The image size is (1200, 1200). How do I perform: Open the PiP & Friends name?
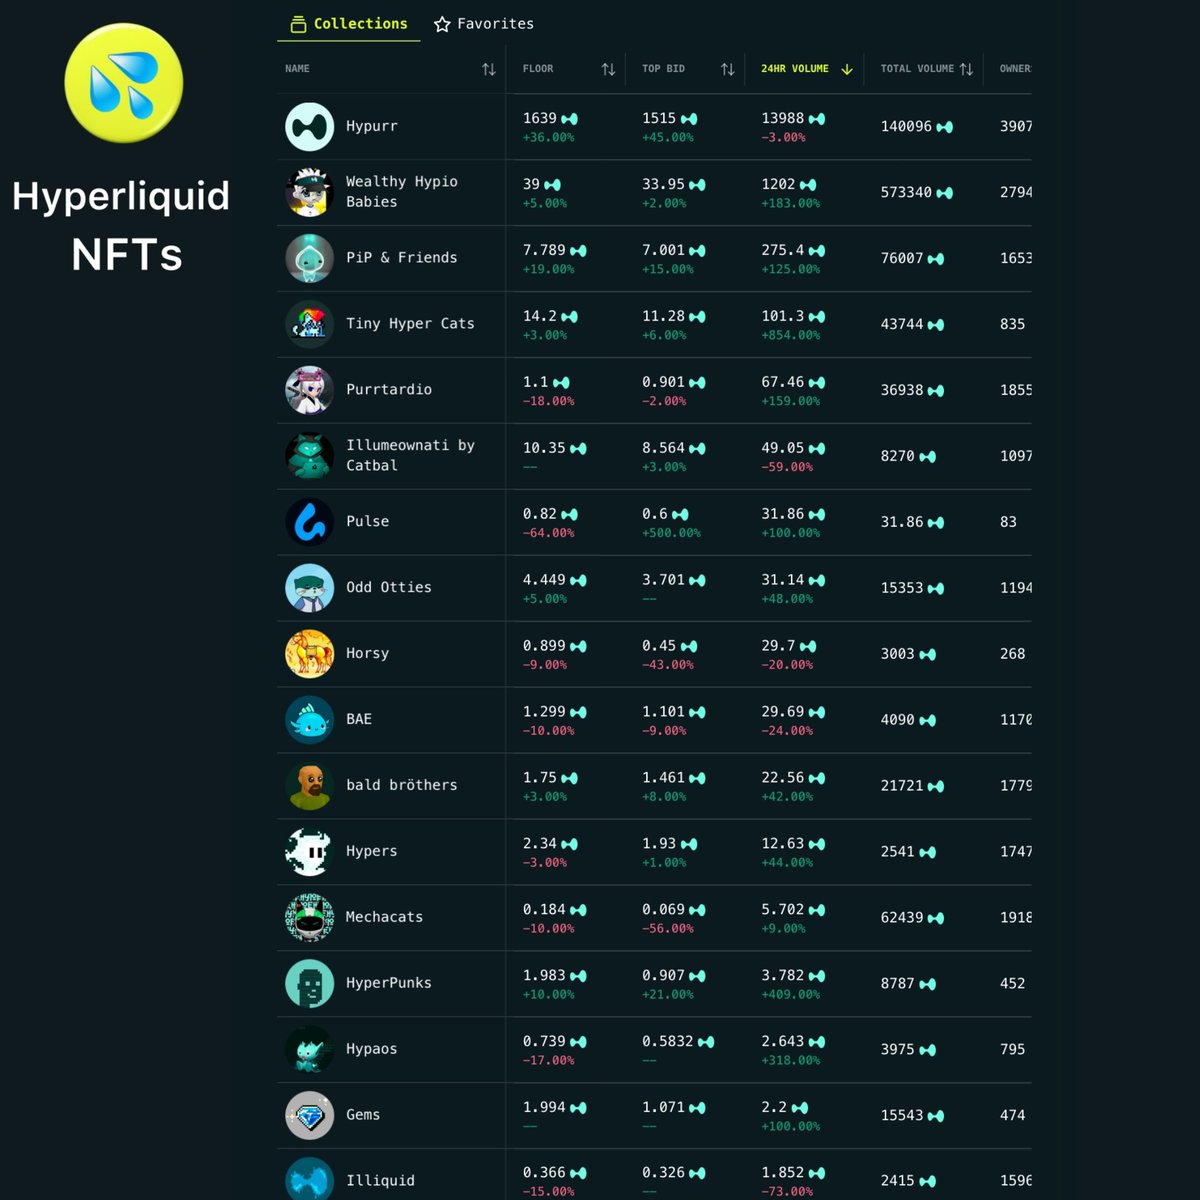pos(402,258)
